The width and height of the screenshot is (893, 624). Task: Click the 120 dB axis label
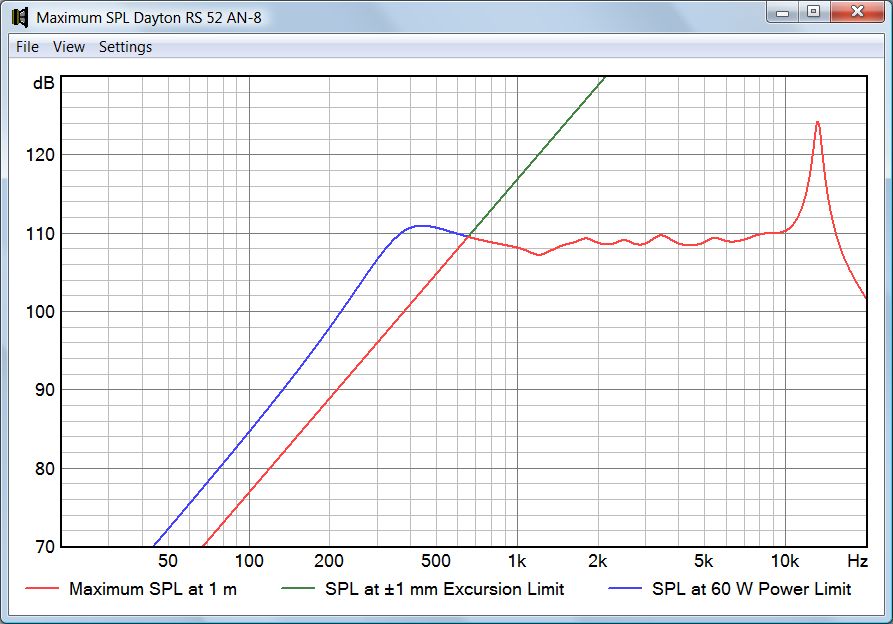point(40,155)
